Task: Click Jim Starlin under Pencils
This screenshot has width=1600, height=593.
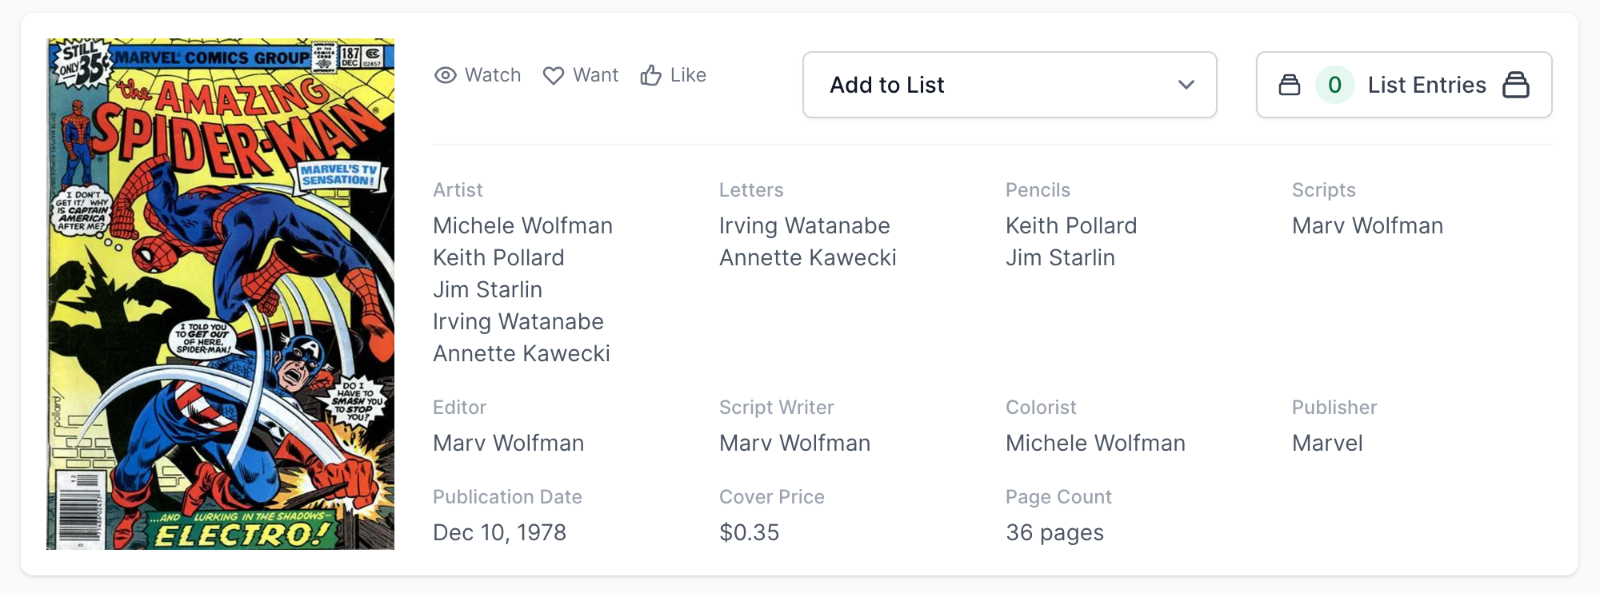Action: coord(1060,258)
